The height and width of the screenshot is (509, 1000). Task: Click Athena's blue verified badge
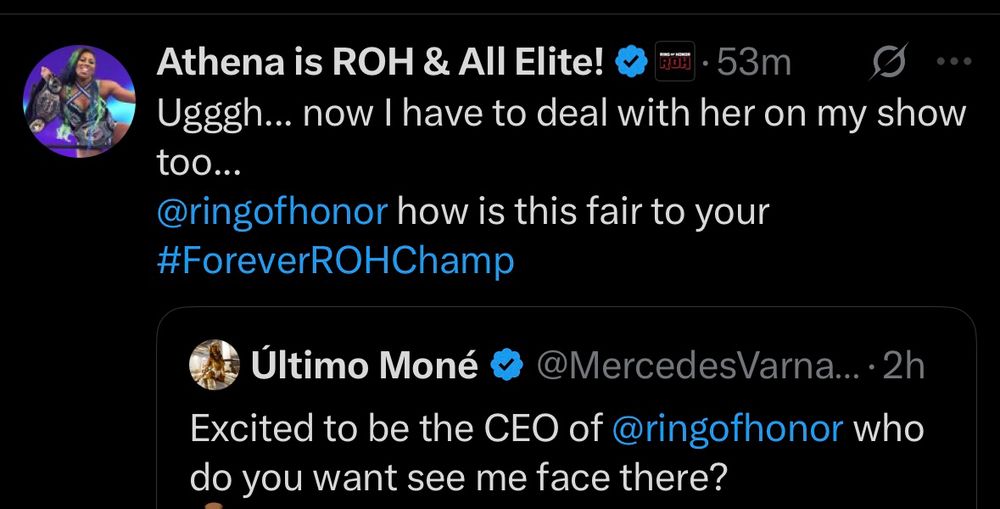[x=629, y=64]
